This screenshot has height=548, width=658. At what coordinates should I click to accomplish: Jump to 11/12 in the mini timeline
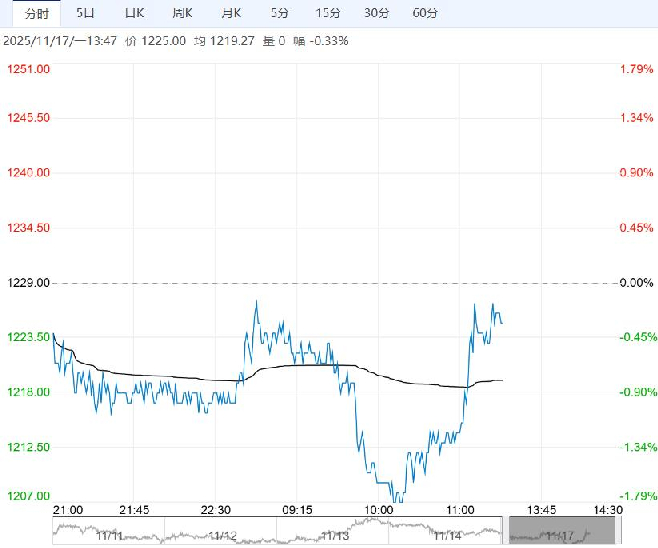(x=222, y=533)
